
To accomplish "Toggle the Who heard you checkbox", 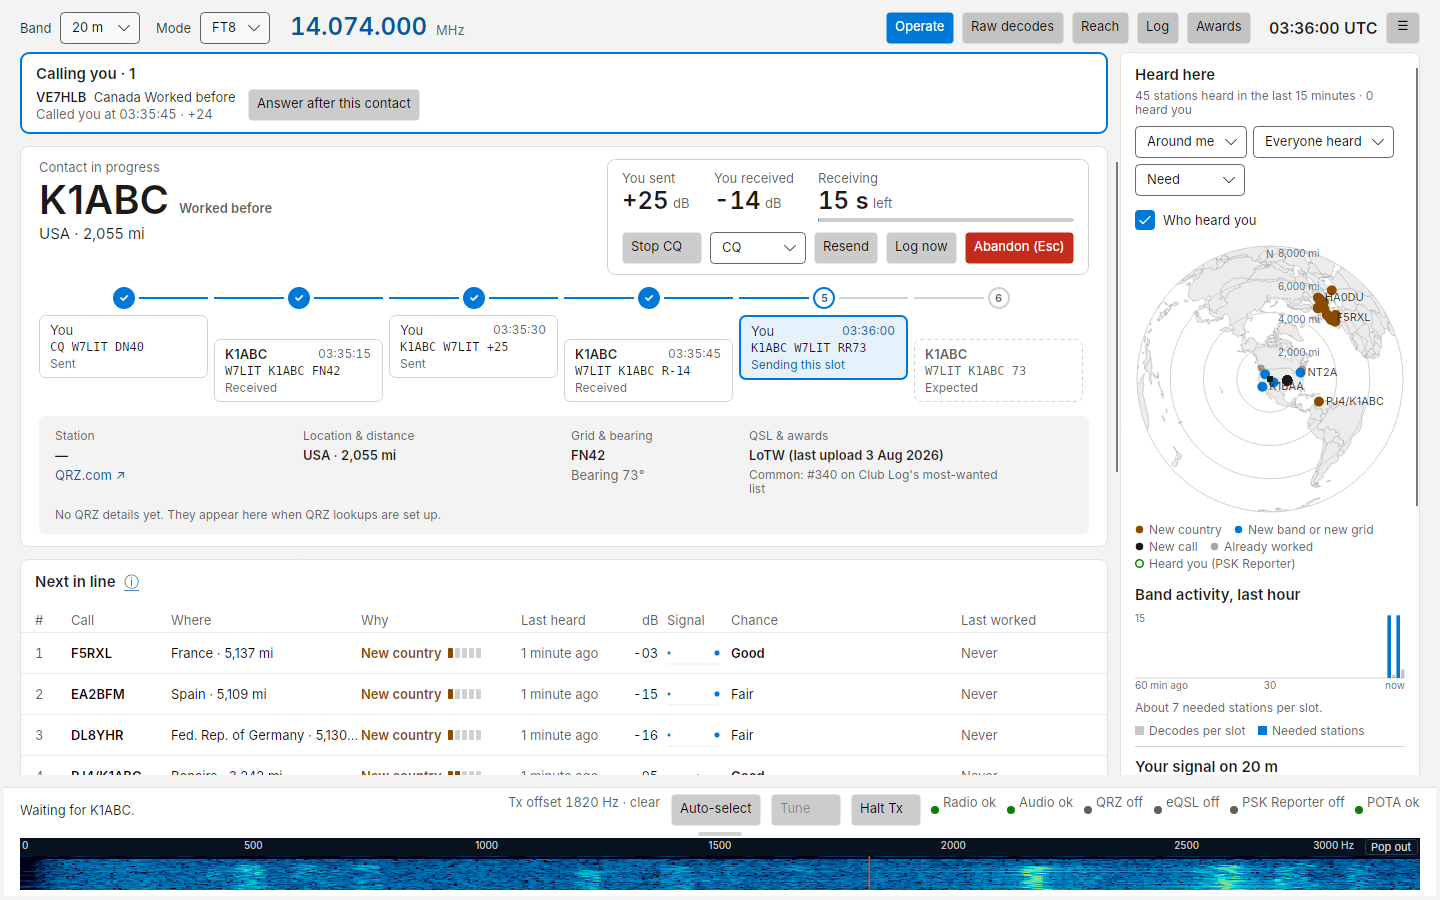I will [x=1145, y=220].
